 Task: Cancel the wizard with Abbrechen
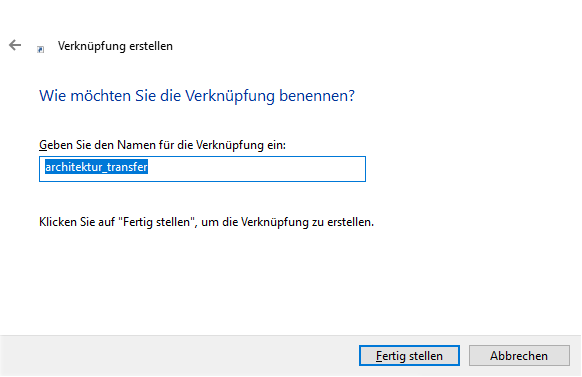point(519,355)
